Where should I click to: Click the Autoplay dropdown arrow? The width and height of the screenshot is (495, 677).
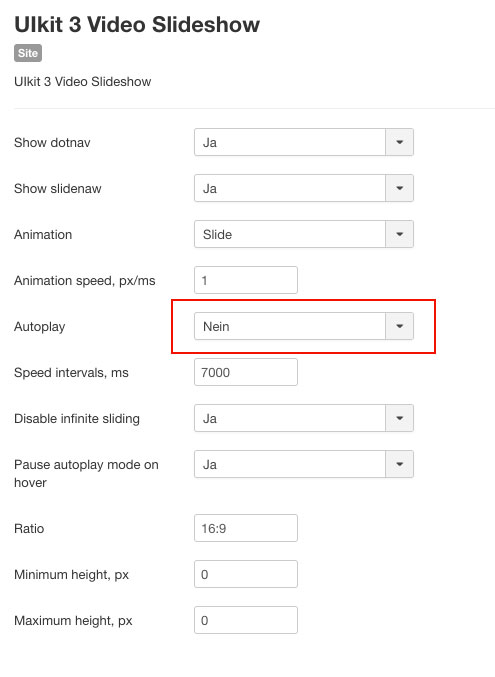pos(400,326)
